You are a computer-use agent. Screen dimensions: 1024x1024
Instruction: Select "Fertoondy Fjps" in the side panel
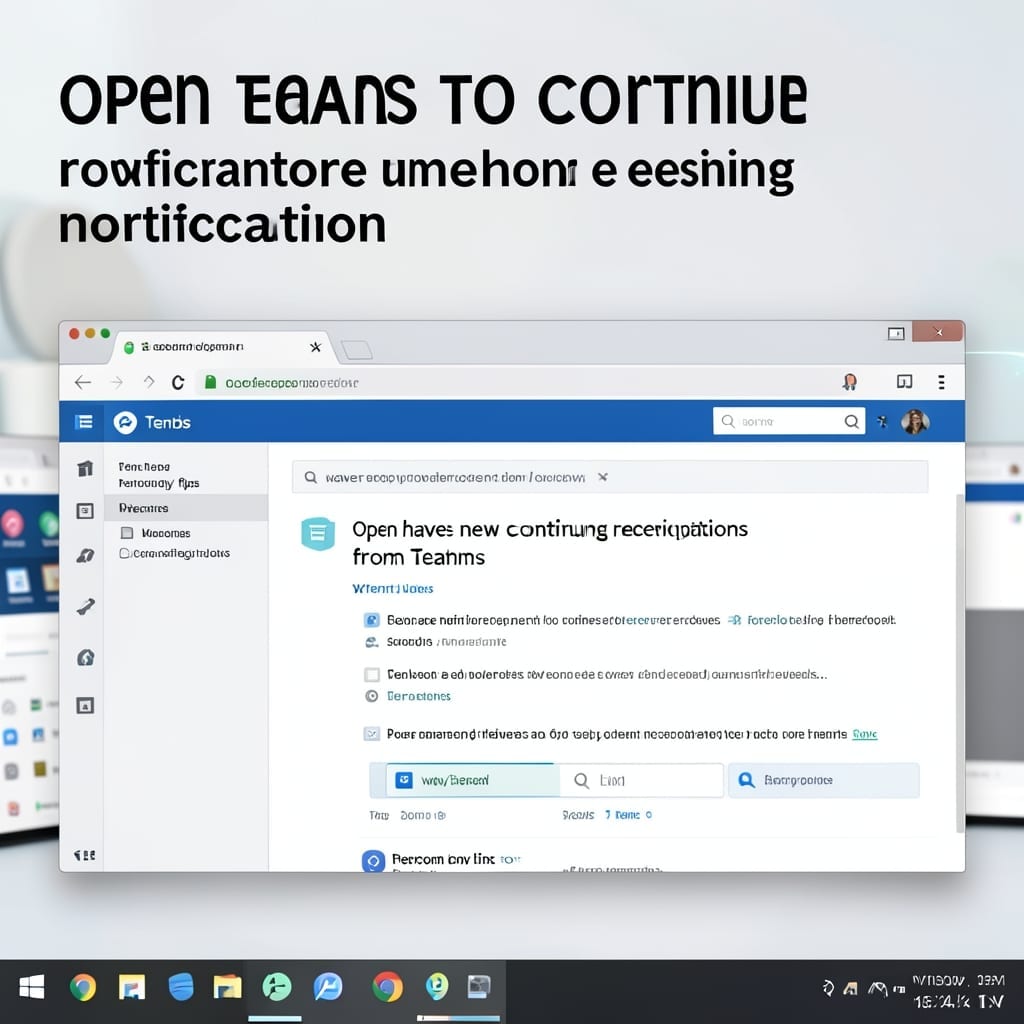159,483
